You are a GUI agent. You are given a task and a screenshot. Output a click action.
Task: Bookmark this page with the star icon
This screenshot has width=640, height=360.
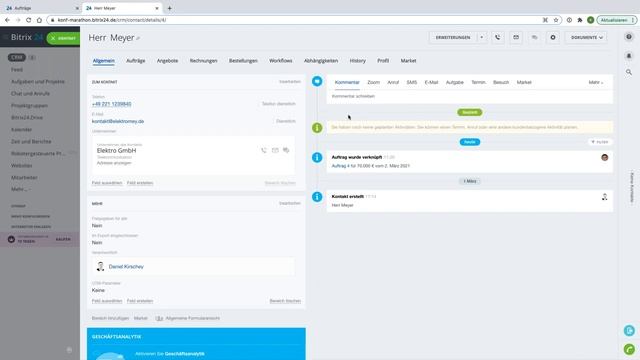[x=556, y=20]
